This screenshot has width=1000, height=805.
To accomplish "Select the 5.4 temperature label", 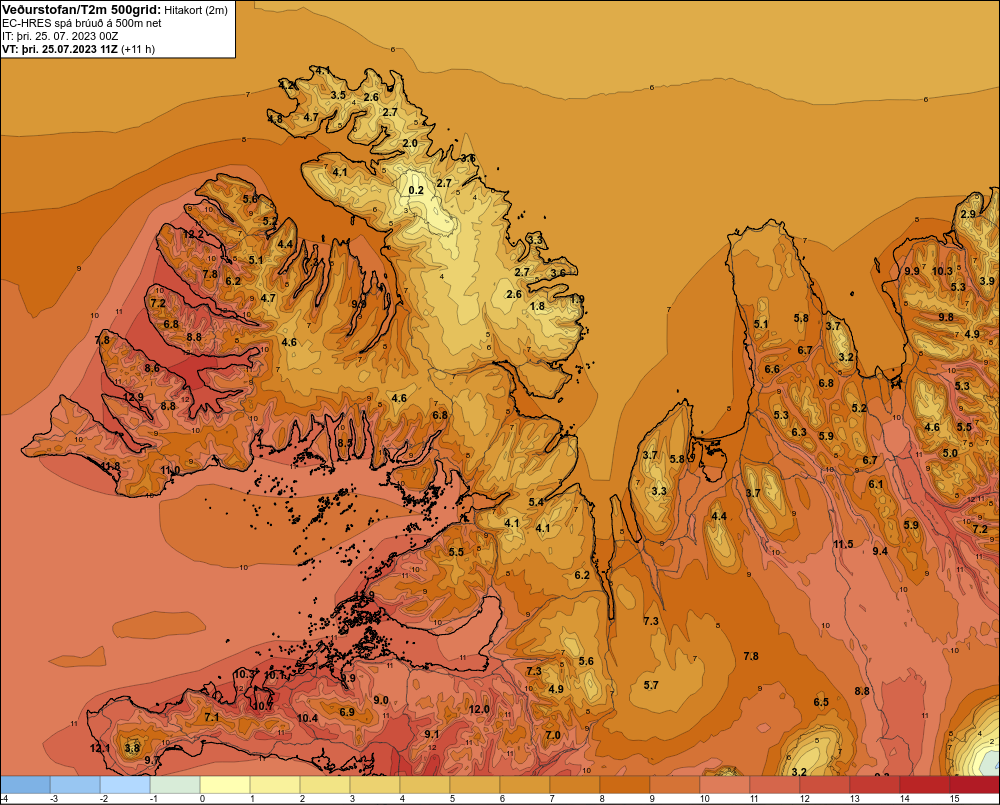I will pos(536,502).
